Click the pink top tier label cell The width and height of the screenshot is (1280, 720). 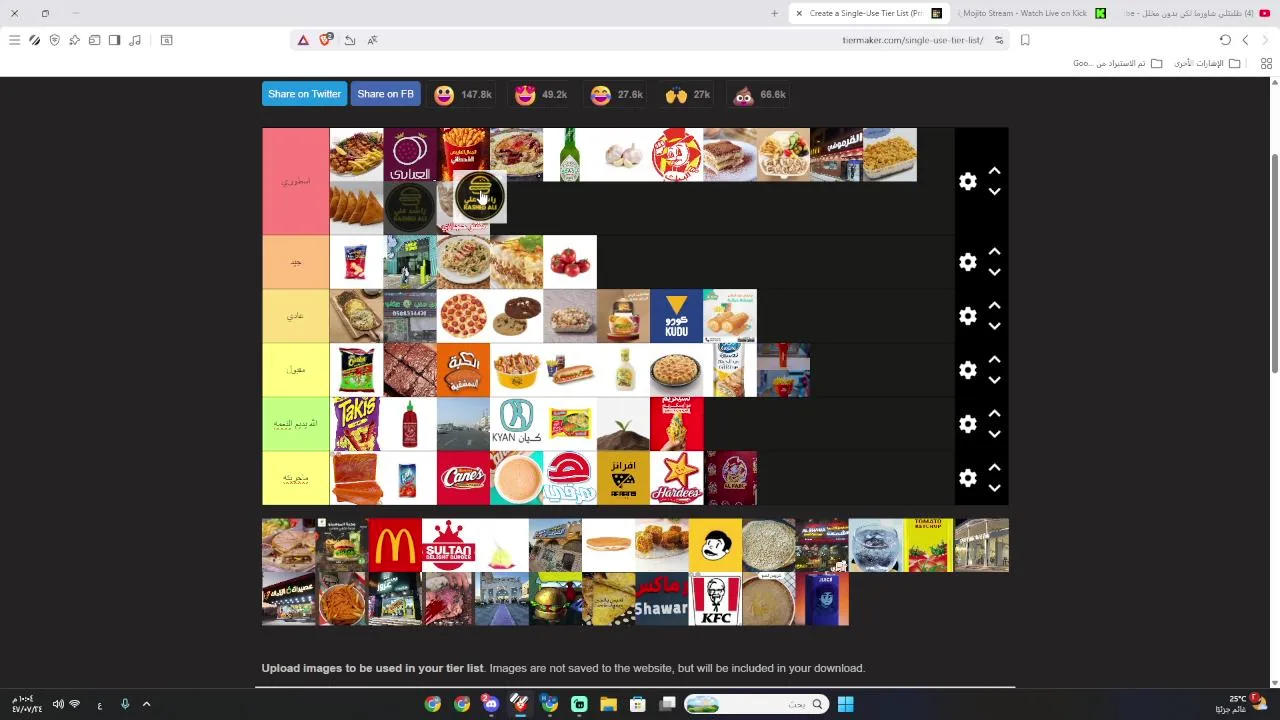point(295,181)
